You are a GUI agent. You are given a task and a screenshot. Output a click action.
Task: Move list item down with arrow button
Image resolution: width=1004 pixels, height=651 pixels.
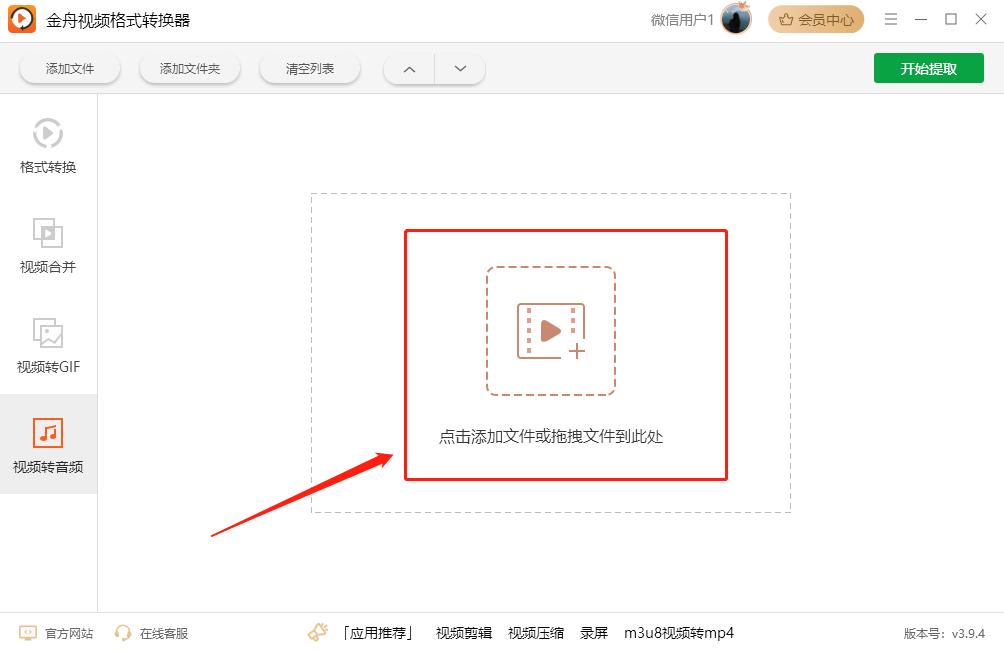coord(460,68)
